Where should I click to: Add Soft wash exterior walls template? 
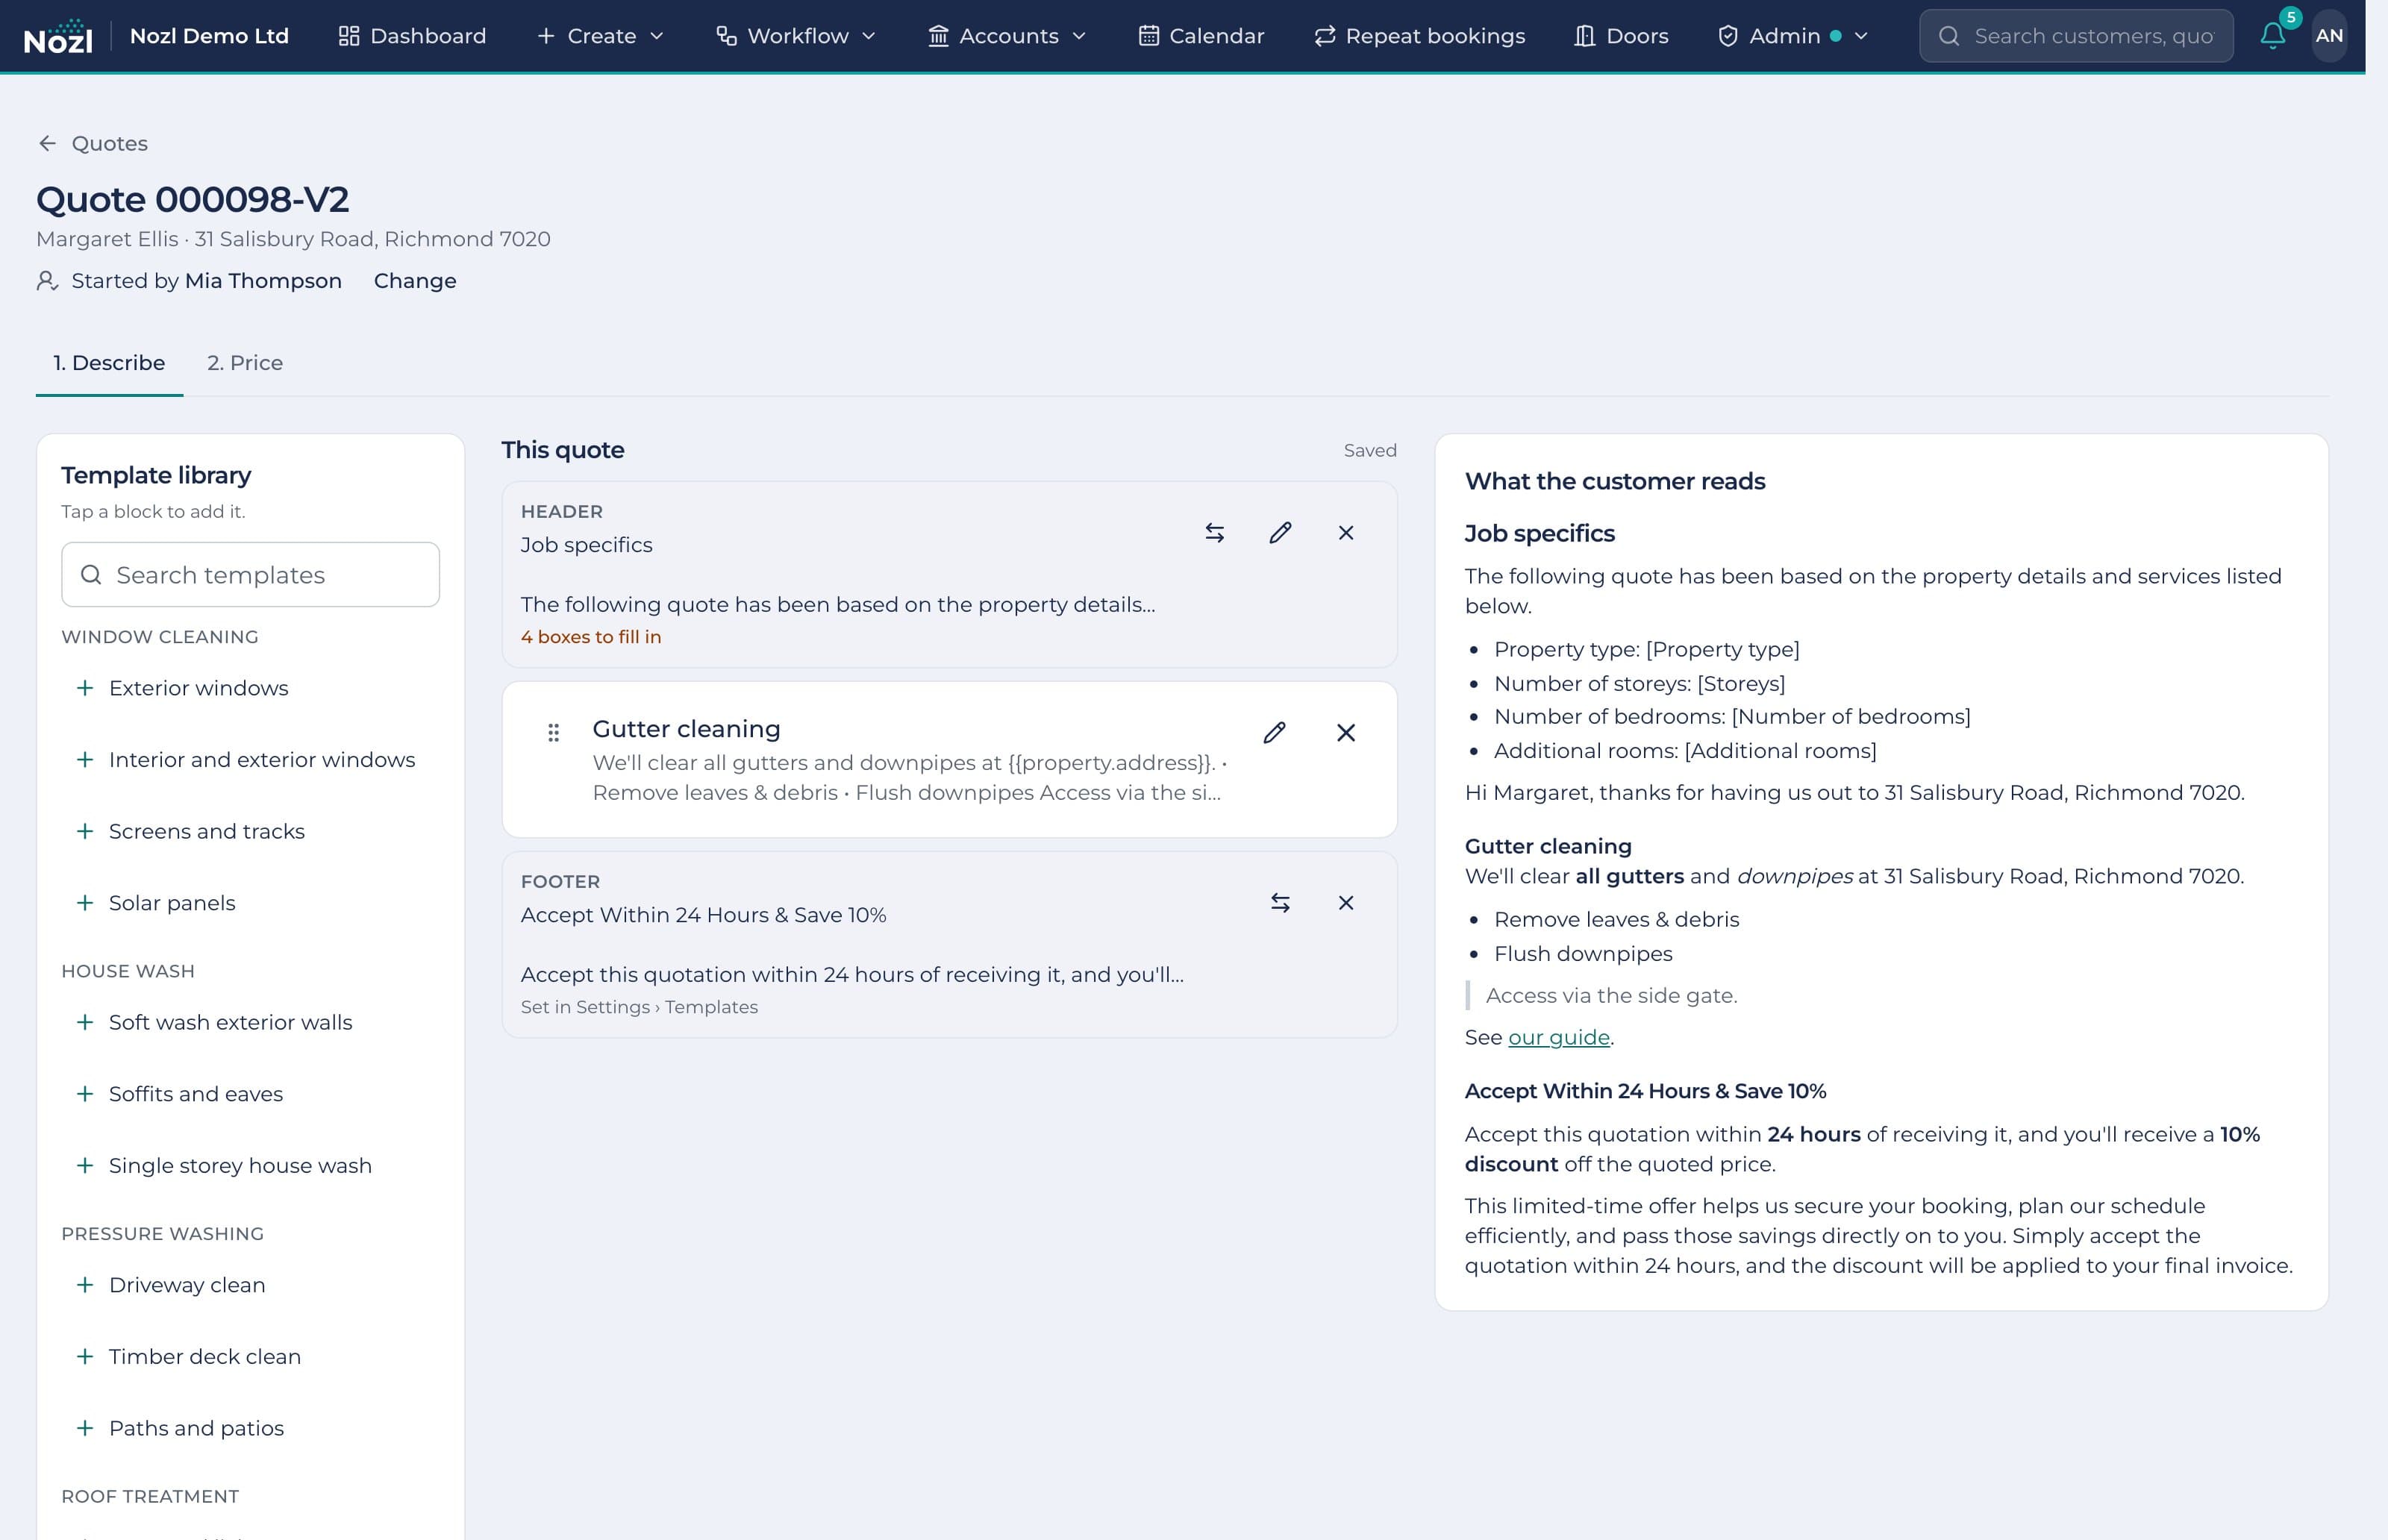250,1022
